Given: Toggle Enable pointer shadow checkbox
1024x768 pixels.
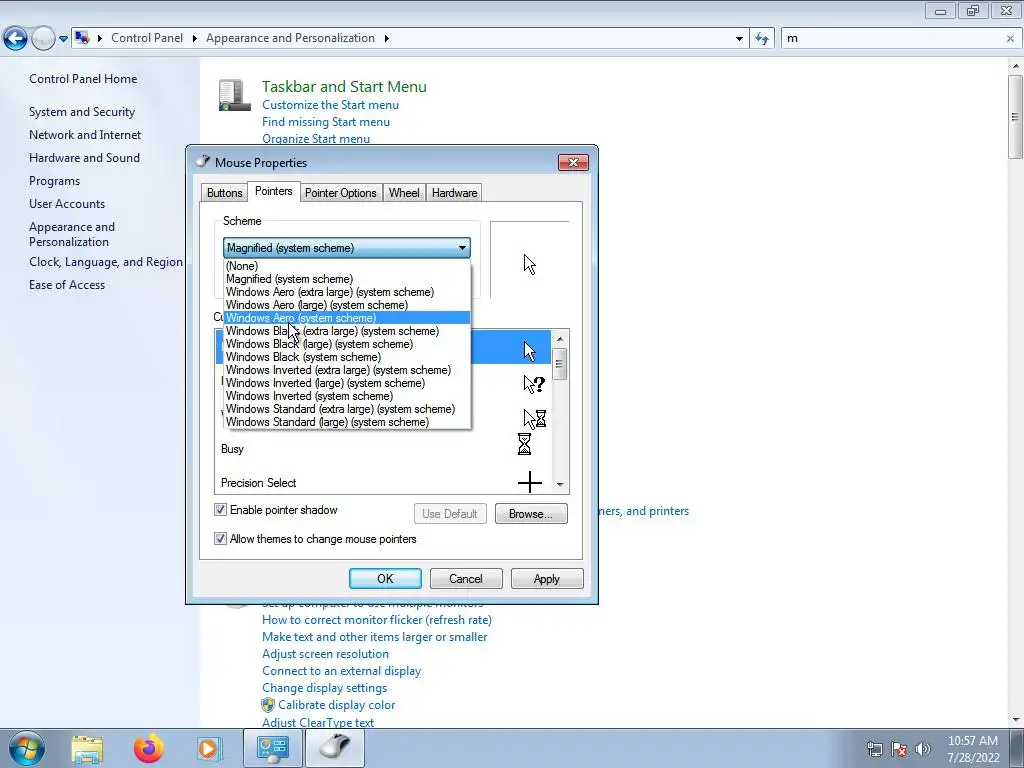Looking at the screenshot, I should click(221, 510).
